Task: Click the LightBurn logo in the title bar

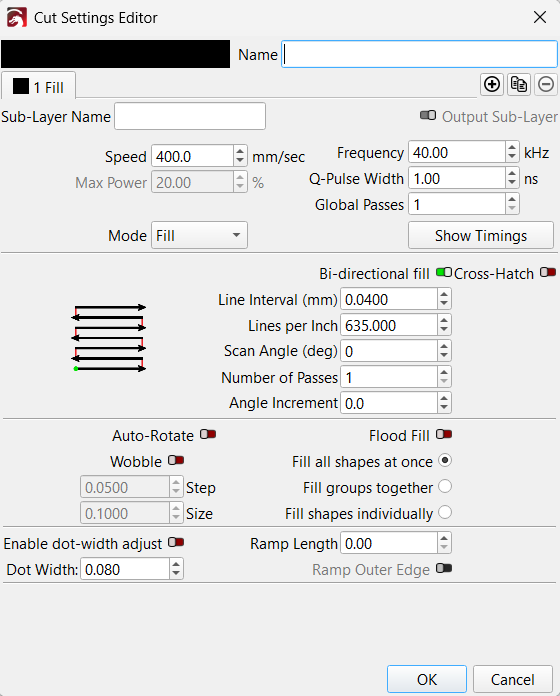Action: 17,18
